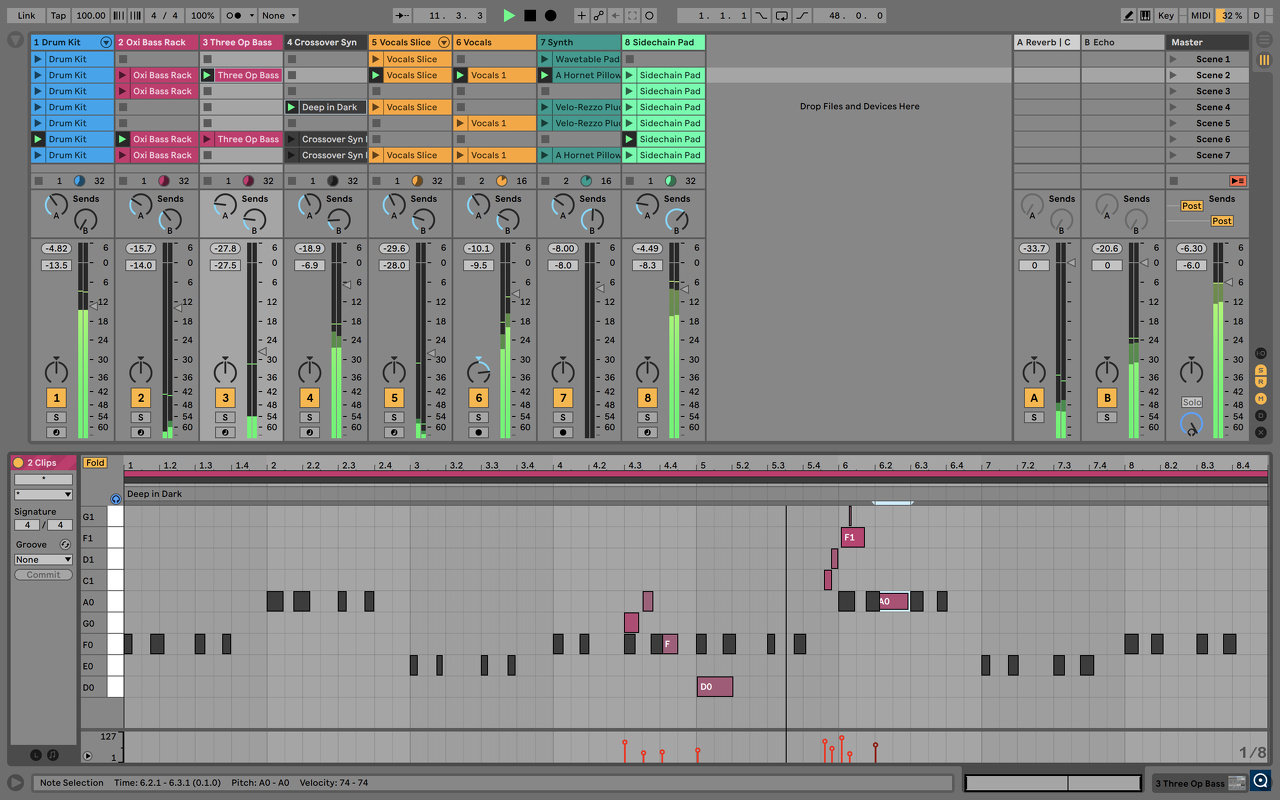The width and height of the screenshot is (1280, 800).
Task: Select the Crossover Syn track header
Action: tap(325, 42)
